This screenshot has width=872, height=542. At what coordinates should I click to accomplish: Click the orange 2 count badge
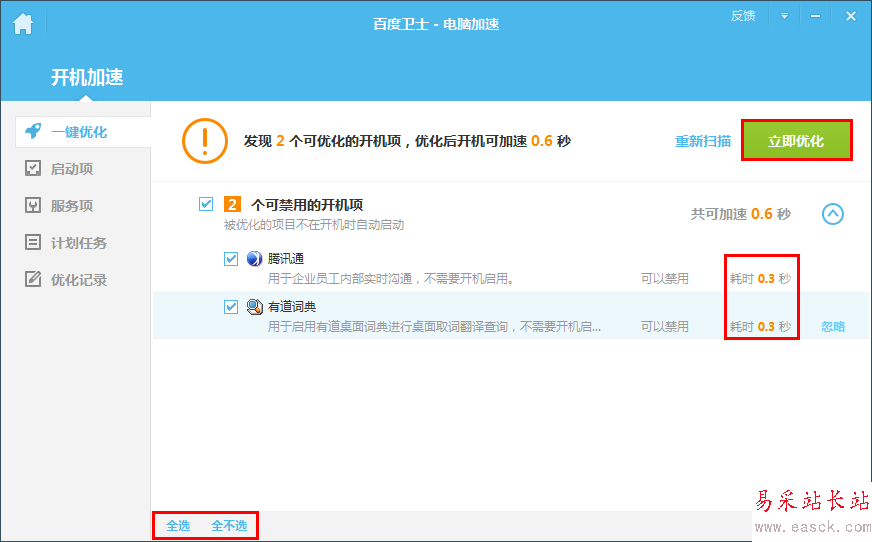pos(232,205)
